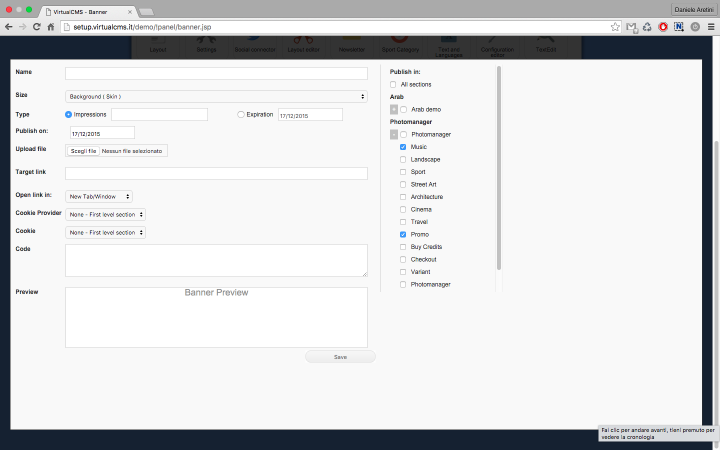Open Text and Languages toolbar item

(x=449, y=48)
